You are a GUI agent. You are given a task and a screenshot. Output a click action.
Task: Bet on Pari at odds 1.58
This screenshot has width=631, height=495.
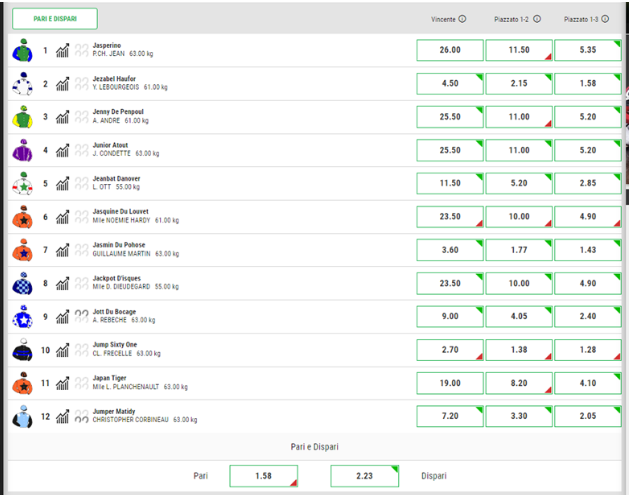click(263, 476)
